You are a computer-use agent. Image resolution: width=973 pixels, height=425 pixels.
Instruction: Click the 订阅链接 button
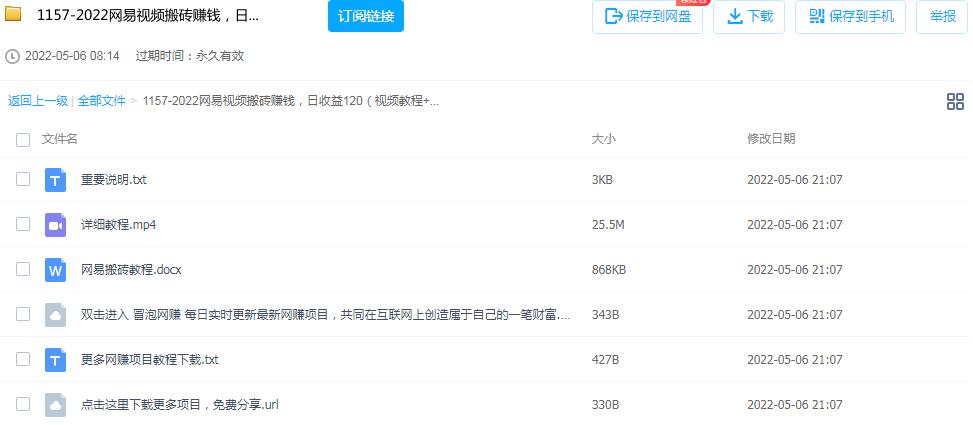(366, 16)
